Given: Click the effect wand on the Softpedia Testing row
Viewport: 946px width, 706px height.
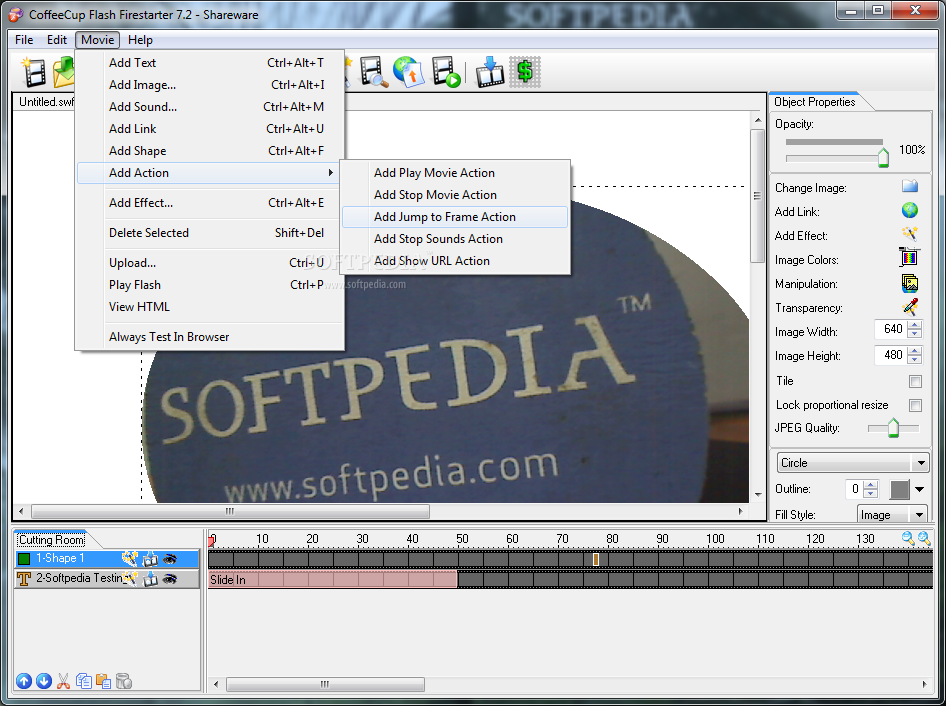Looking at the screenshot, I should [130, 579].
